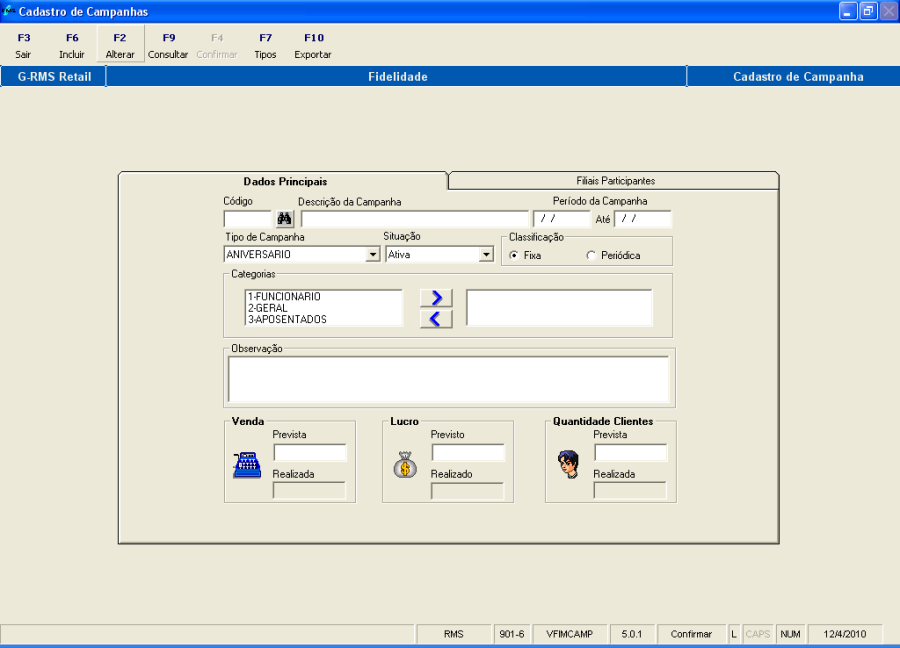Focus the Observação text area
Viewport: 900px width, 648px height.
pyautogui.click(x=448, y=379)
